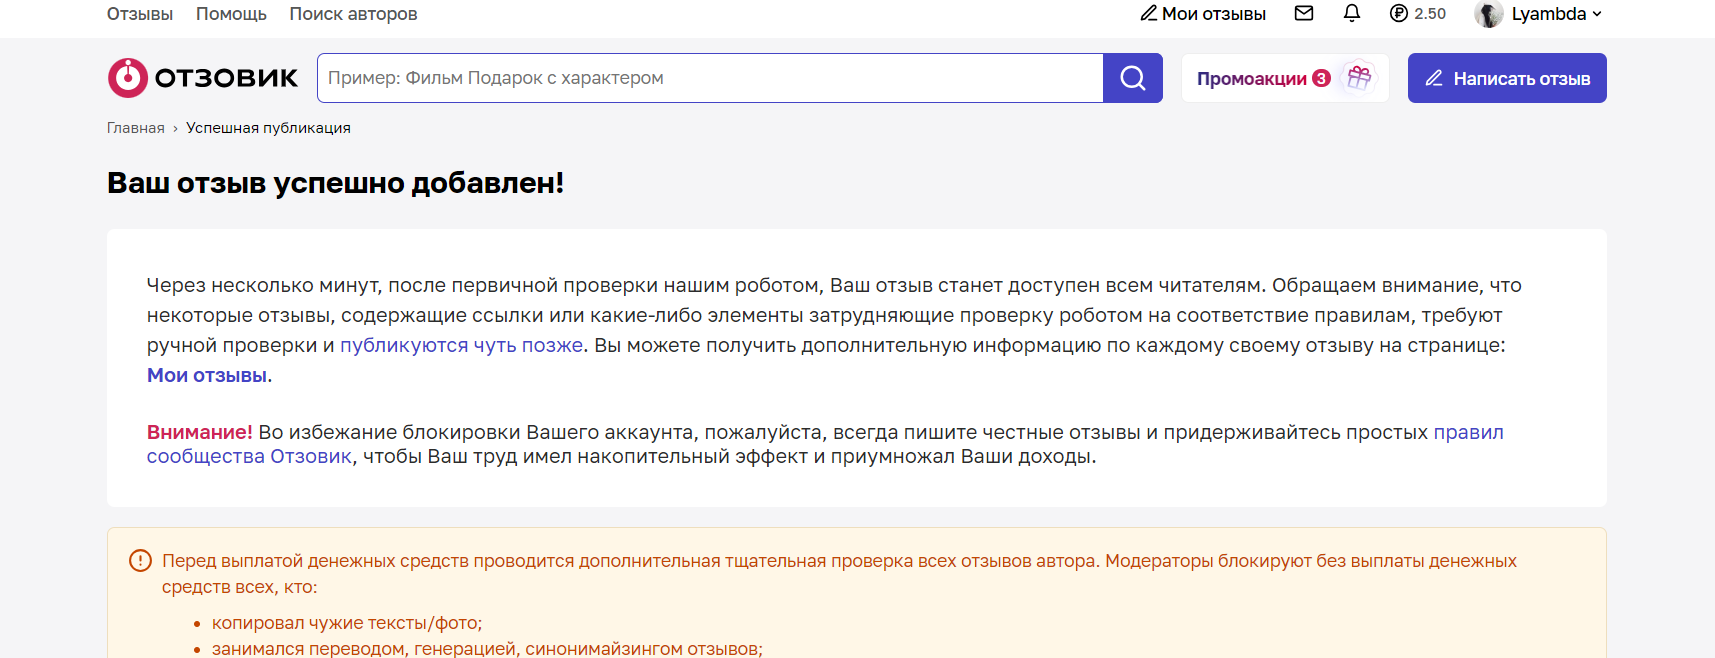Click the Главная breadcrumb link
Image resolution: width=1715 pixels, height=658 pixels.
(x=136, y=128)
